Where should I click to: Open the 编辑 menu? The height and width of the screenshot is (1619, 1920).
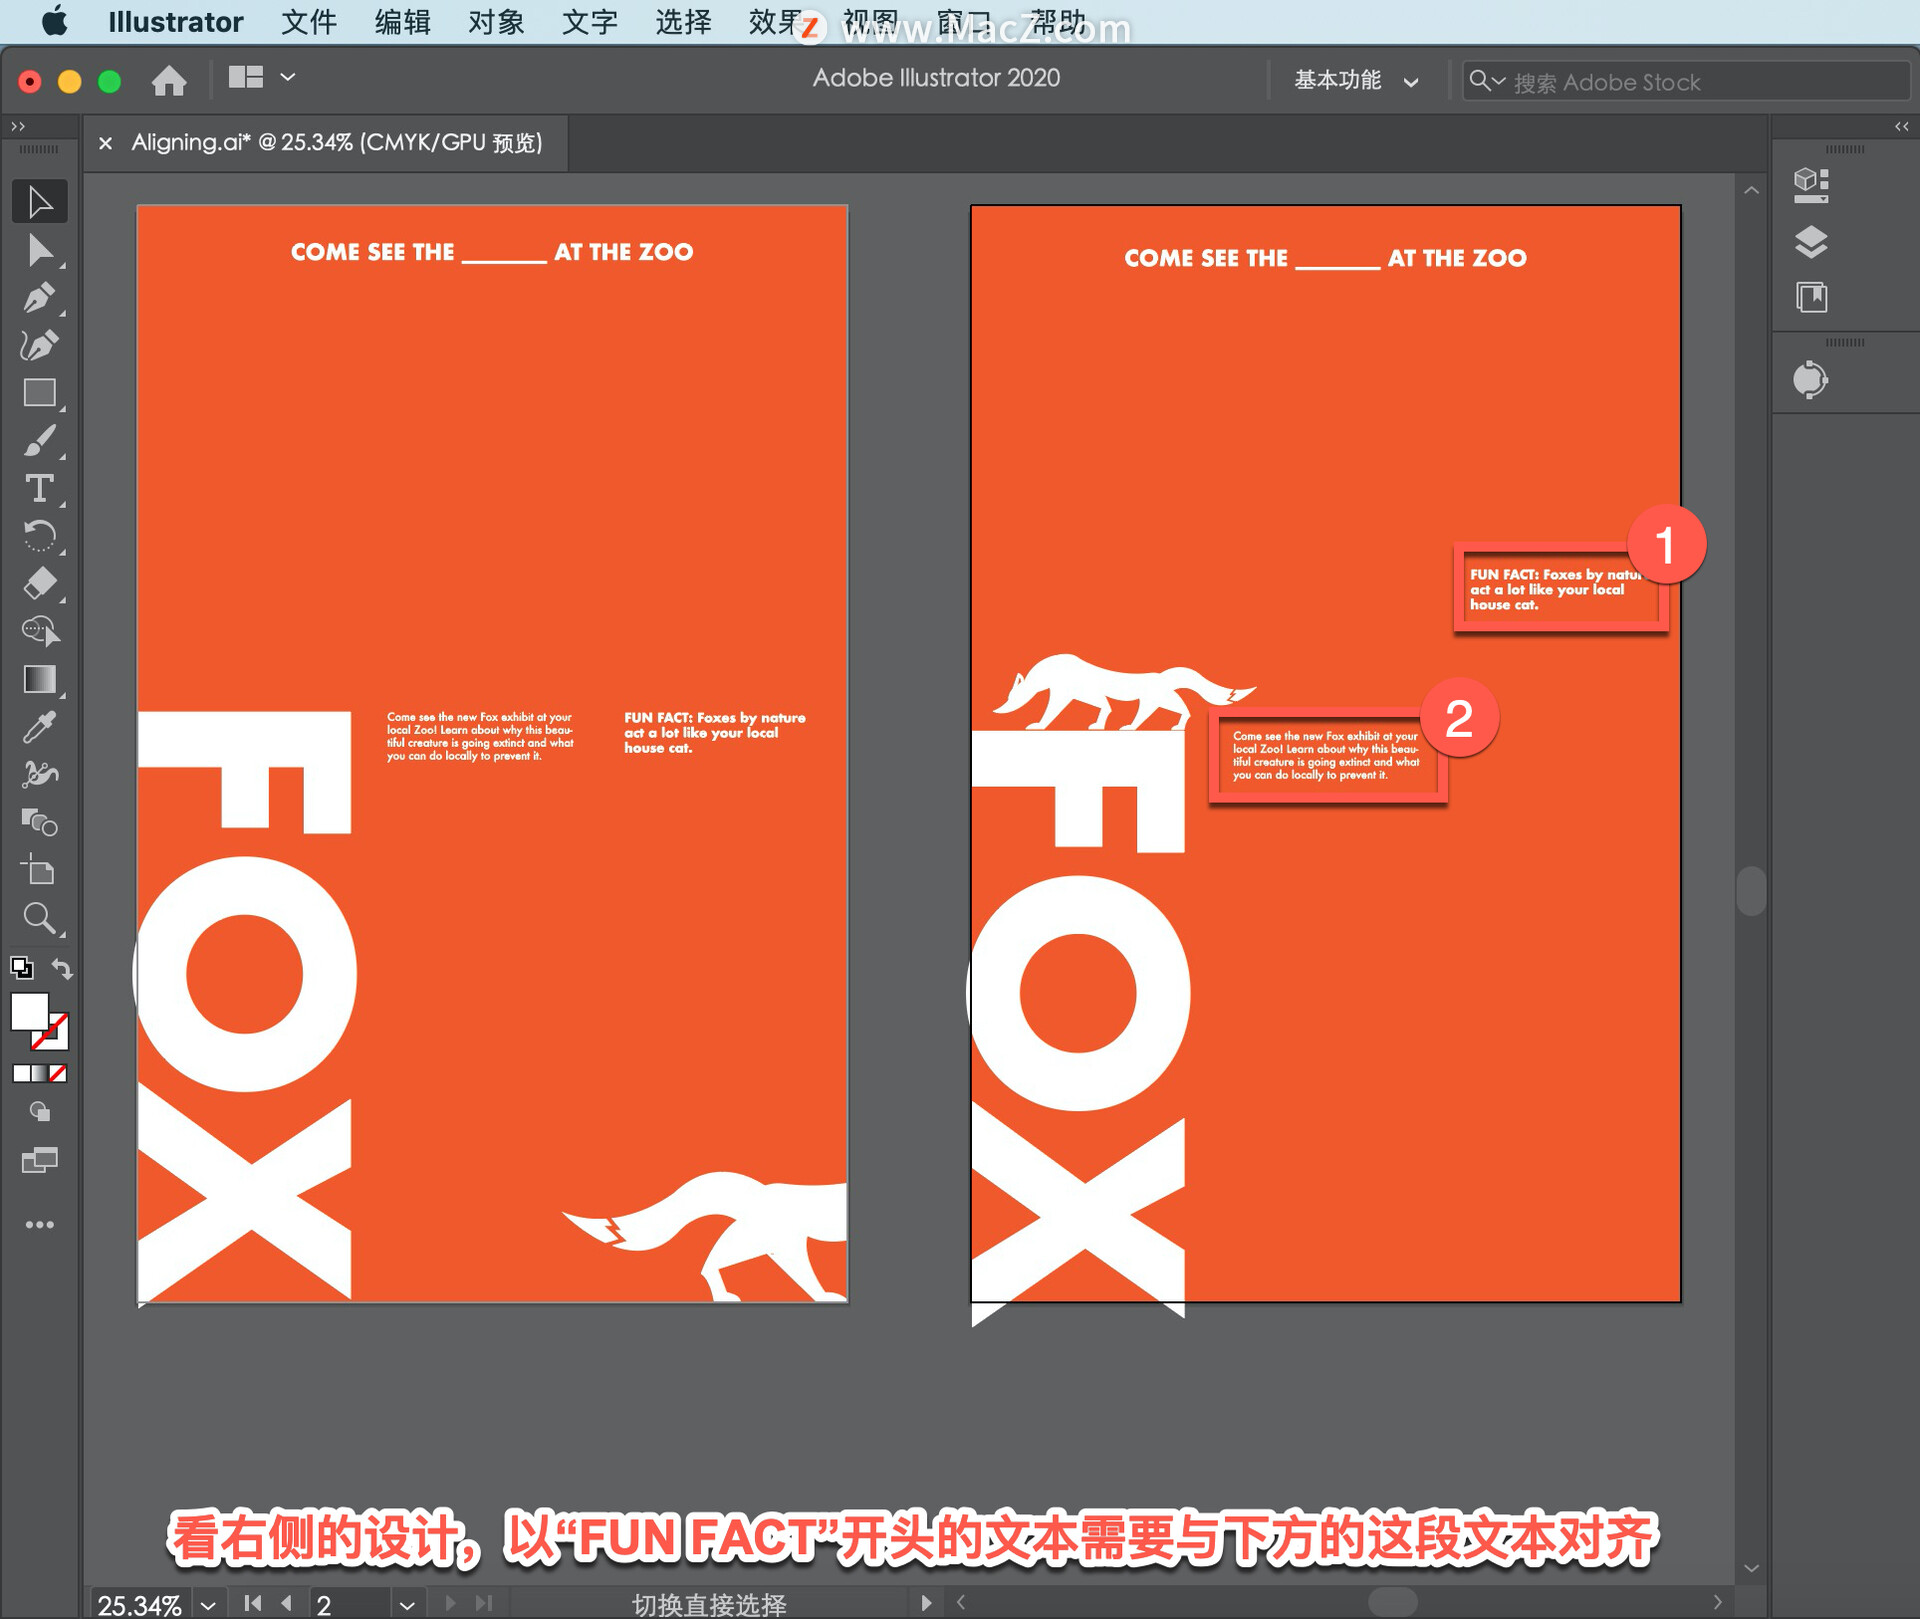point(402,22)
